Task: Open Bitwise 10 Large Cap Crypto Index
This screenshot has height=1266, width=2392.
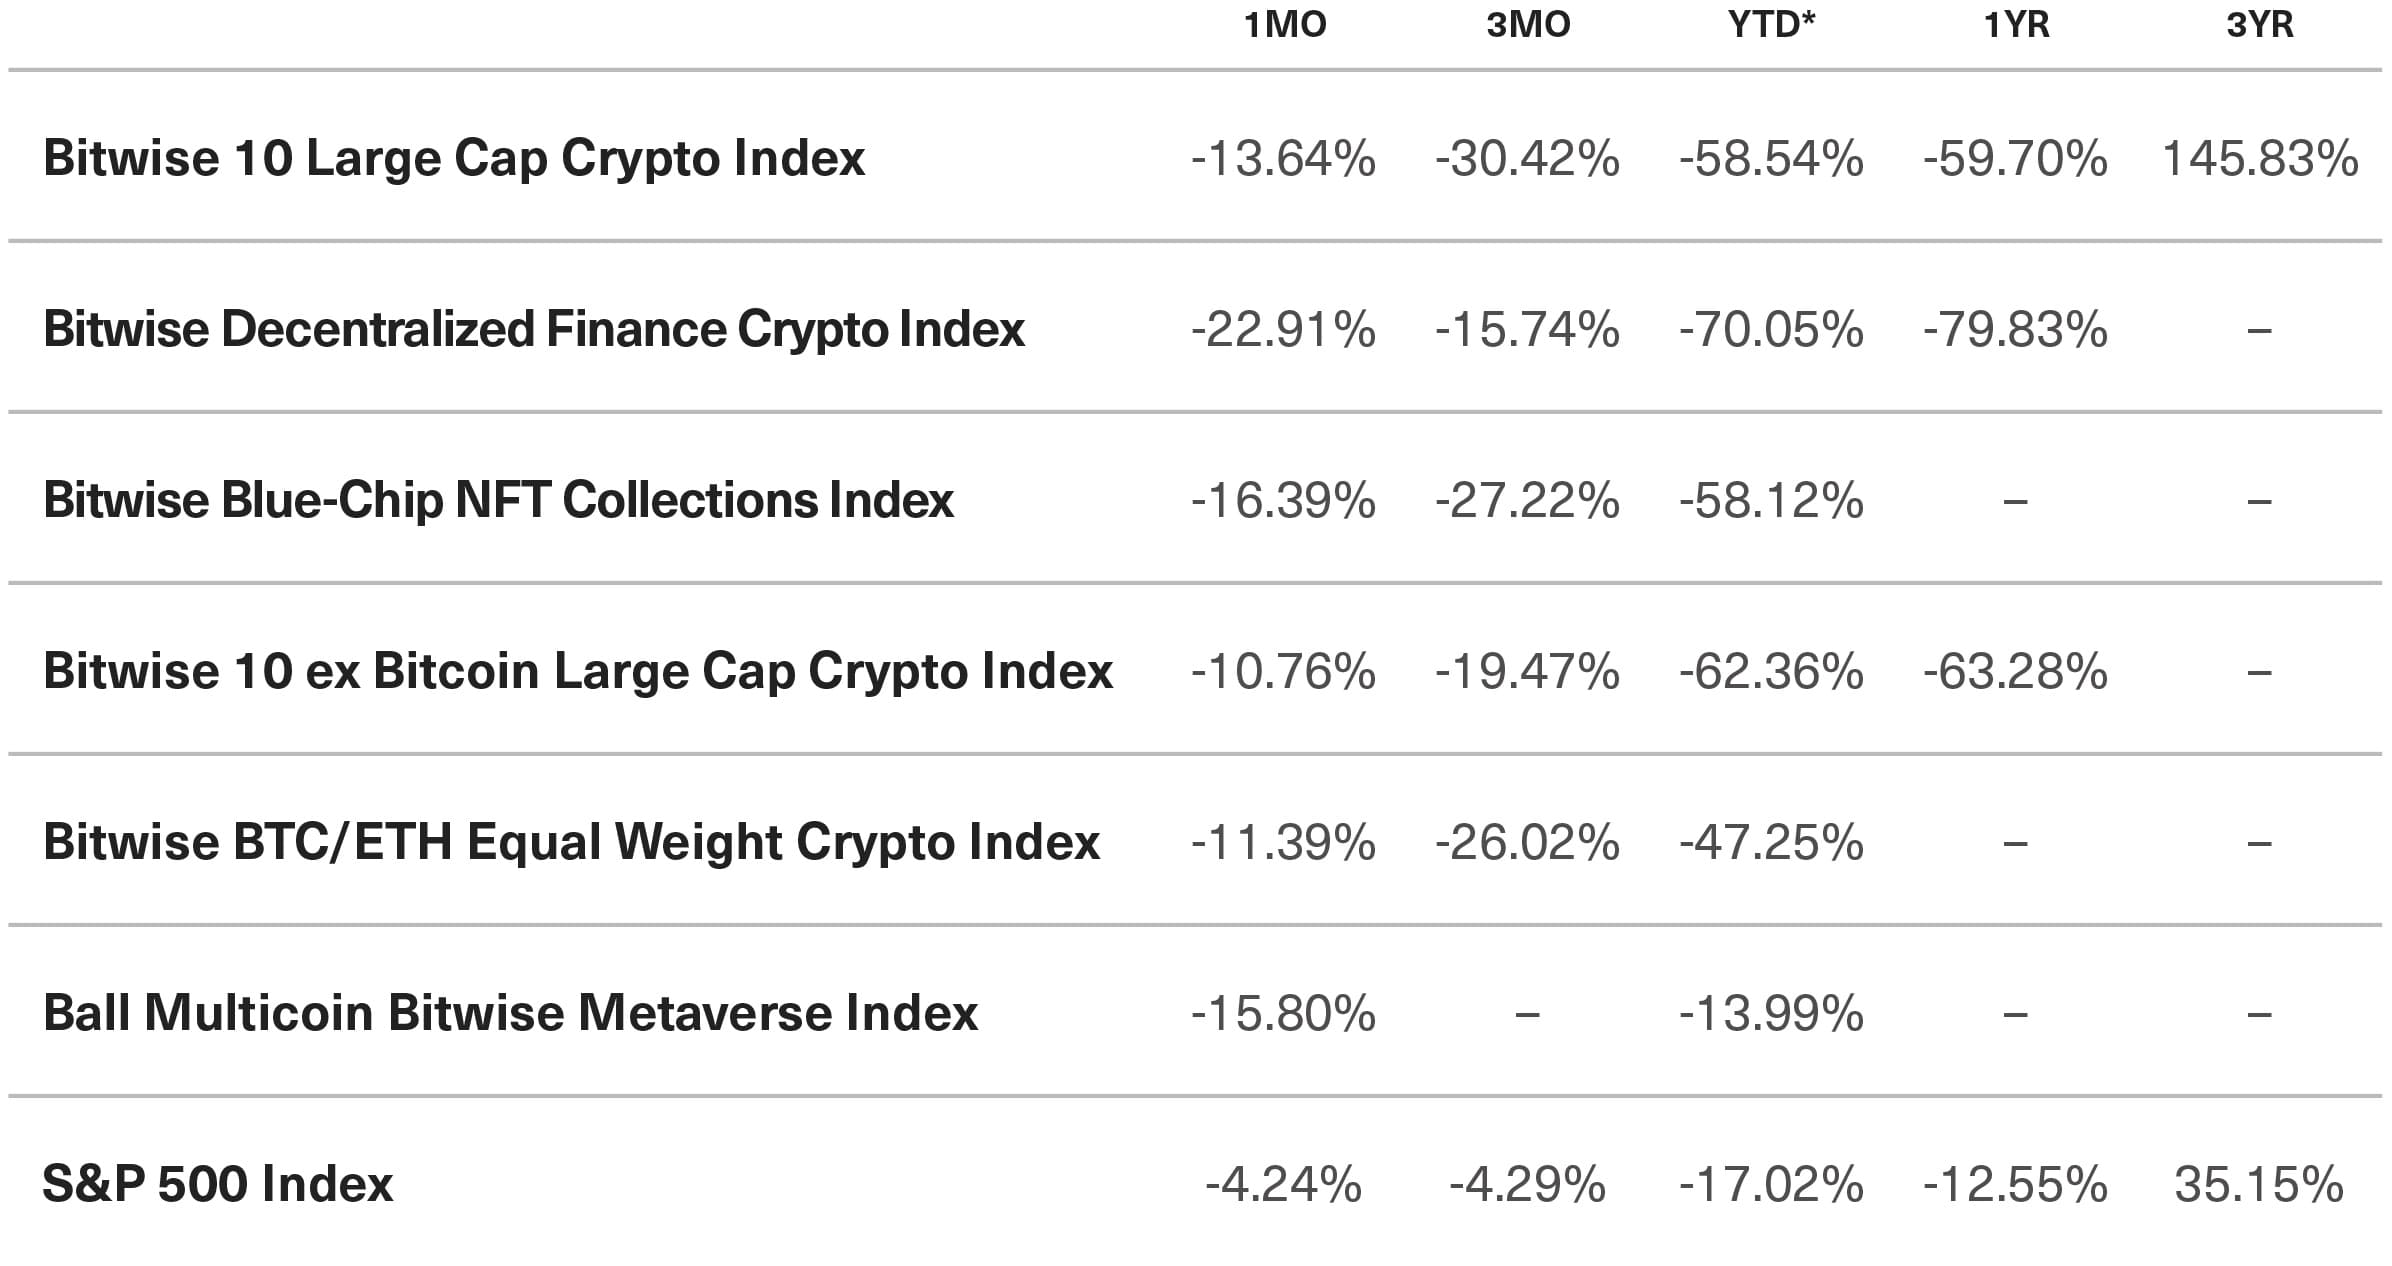Action: (x=454, y=158)
